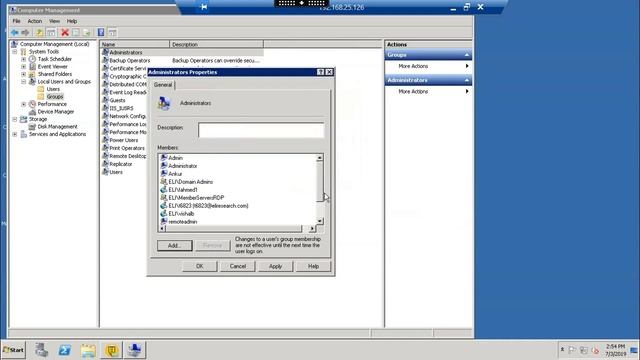Click the members list scroll down arrow
Screen dimensions: 640x360
tap(320, 221)
